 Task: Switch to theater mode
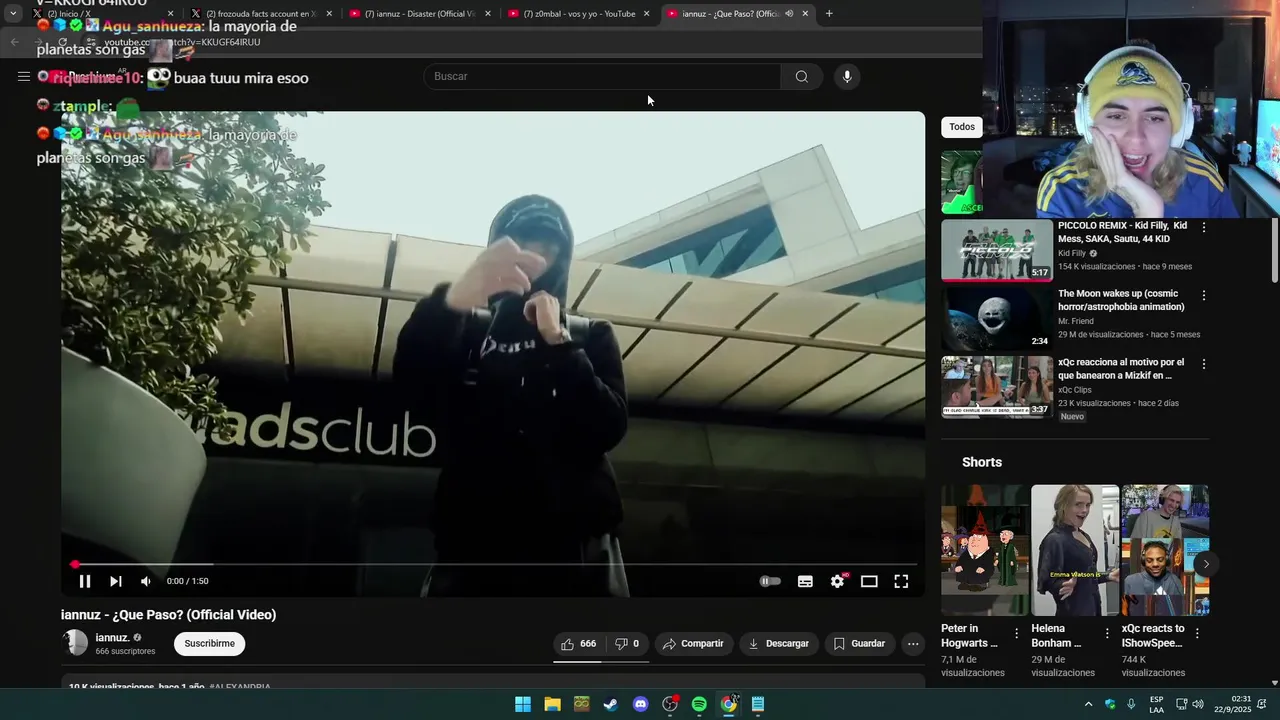coord(869,581)
